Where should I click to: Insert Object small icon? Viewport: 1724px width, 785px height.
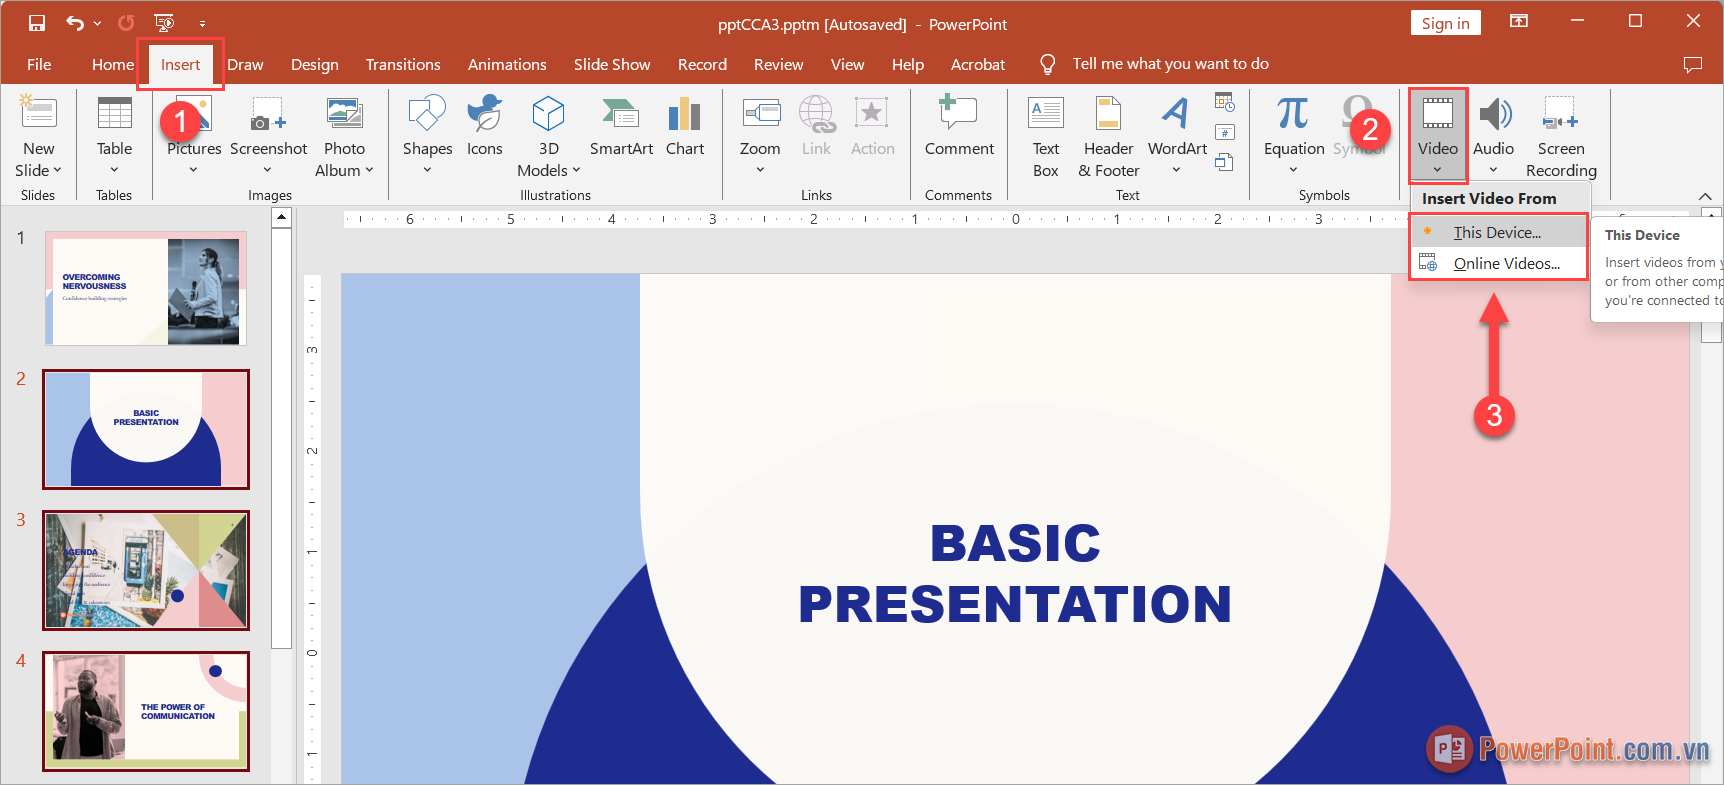1225,162
